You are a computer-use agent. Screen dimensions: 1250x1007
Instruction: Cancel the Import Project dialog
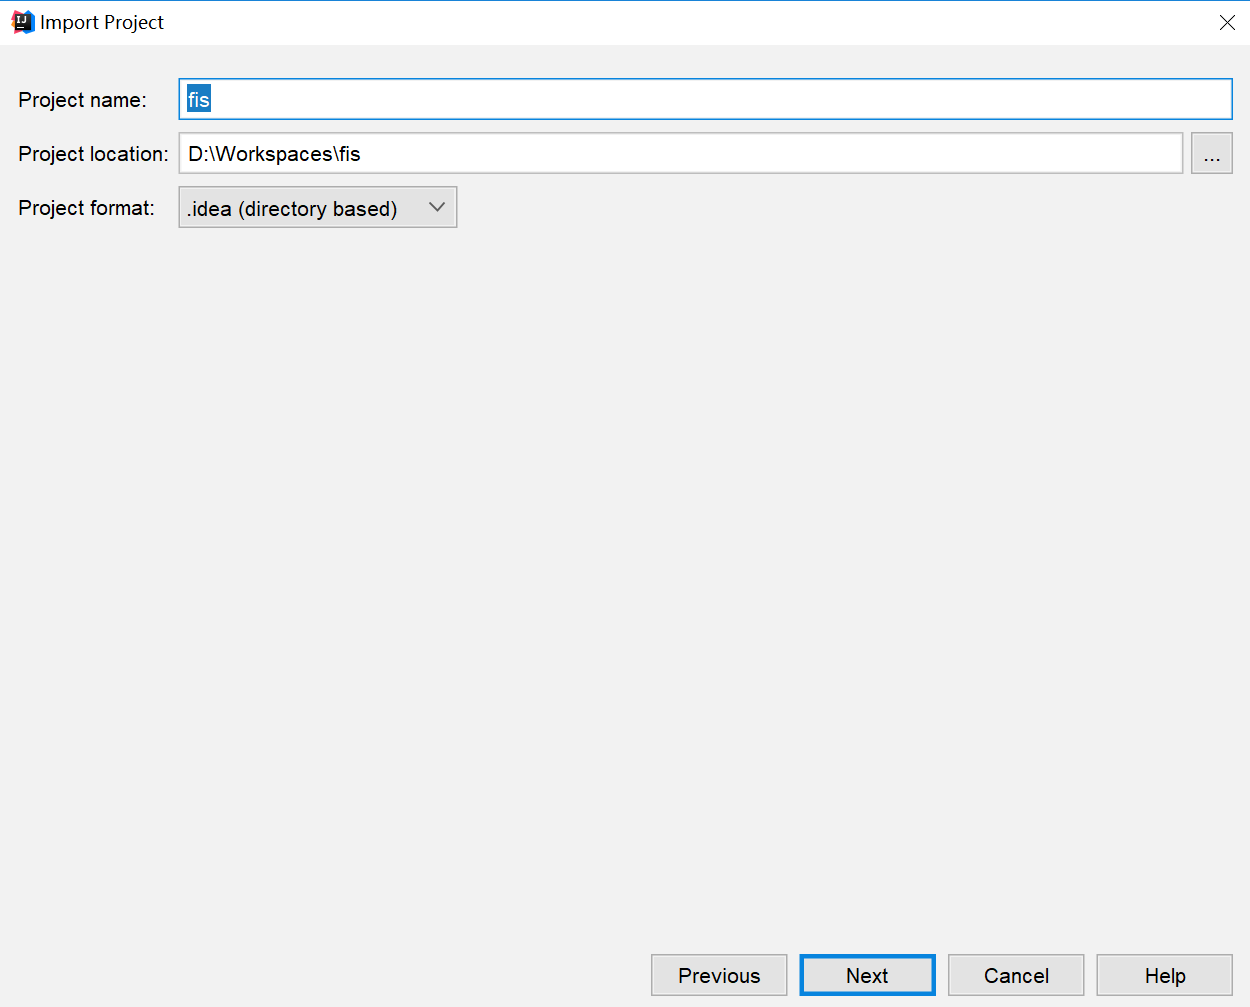click(x=1016, y=975)
